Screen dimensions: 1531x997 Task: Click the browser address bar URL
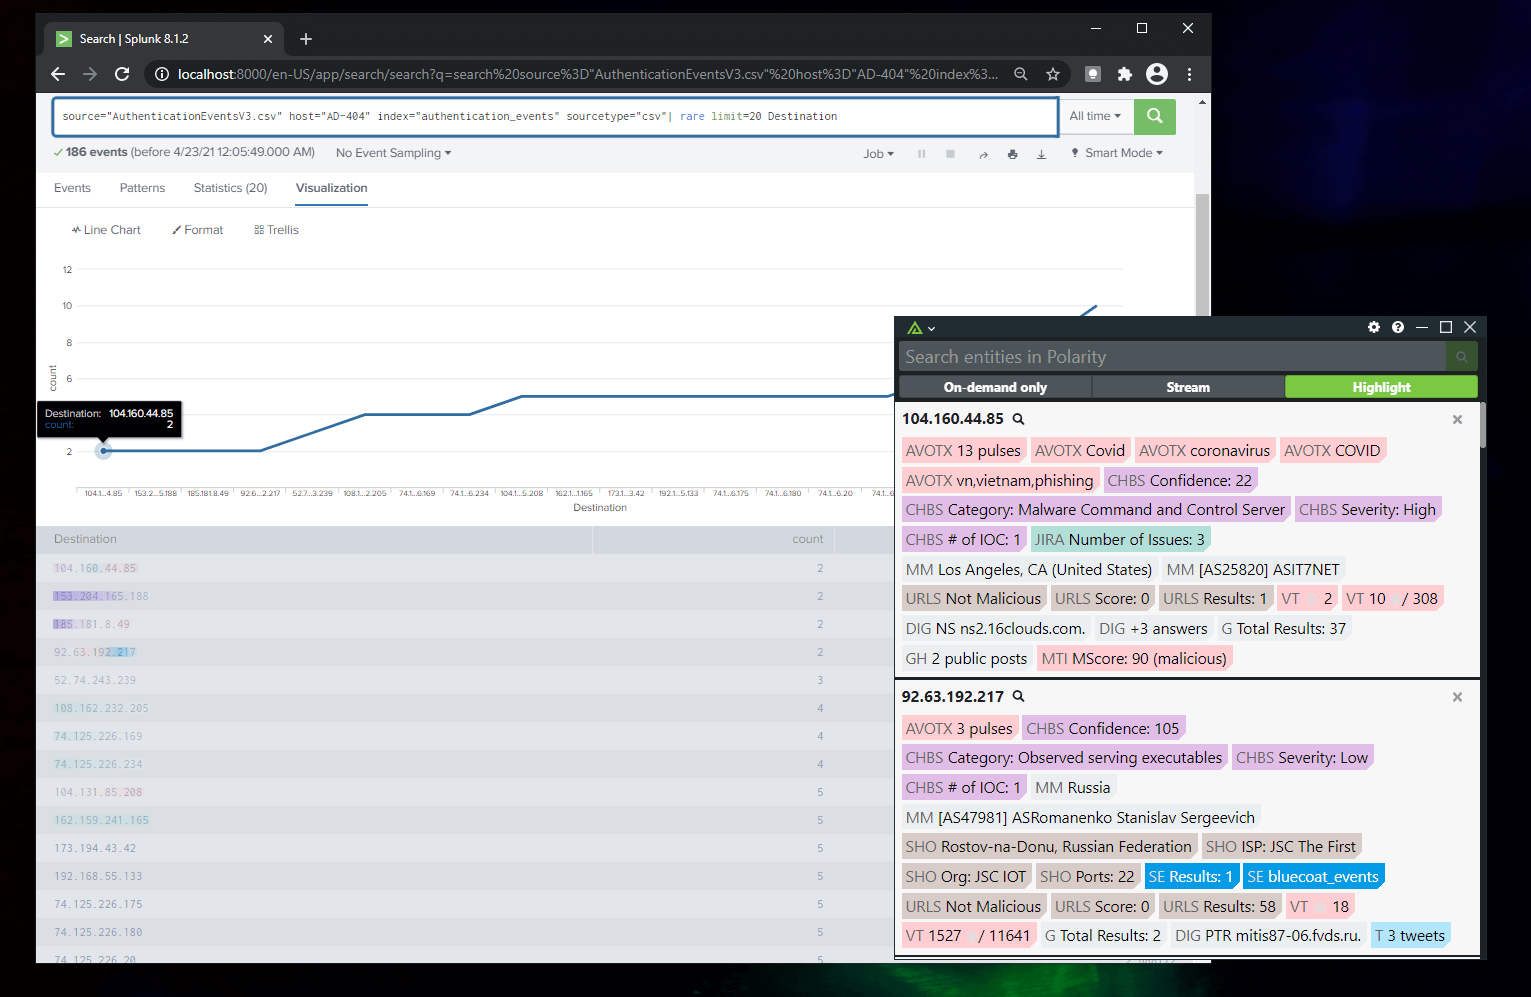pos(587,74)
